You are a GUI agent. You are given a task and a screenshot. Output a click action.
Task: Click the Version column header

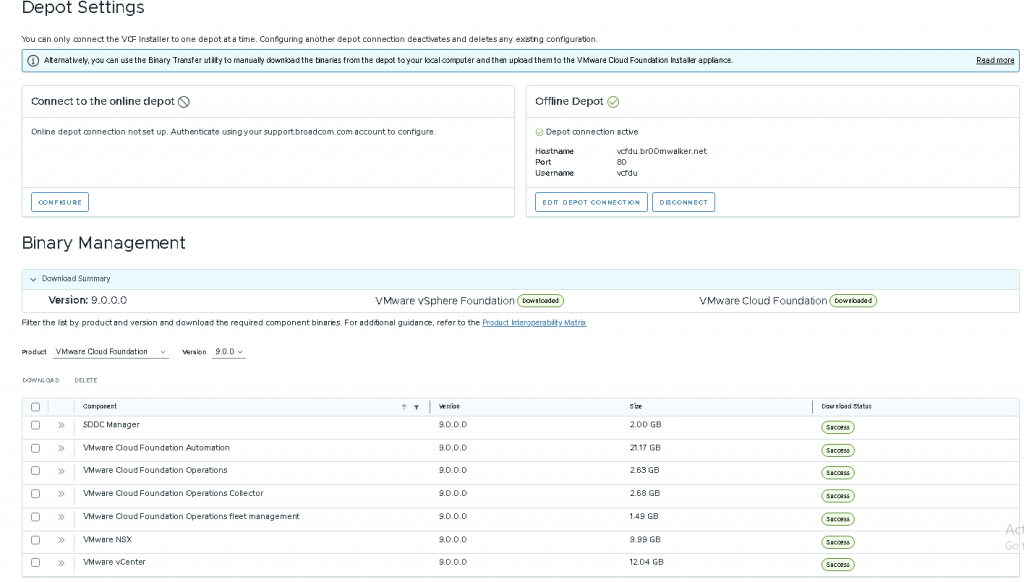point(449,406)
